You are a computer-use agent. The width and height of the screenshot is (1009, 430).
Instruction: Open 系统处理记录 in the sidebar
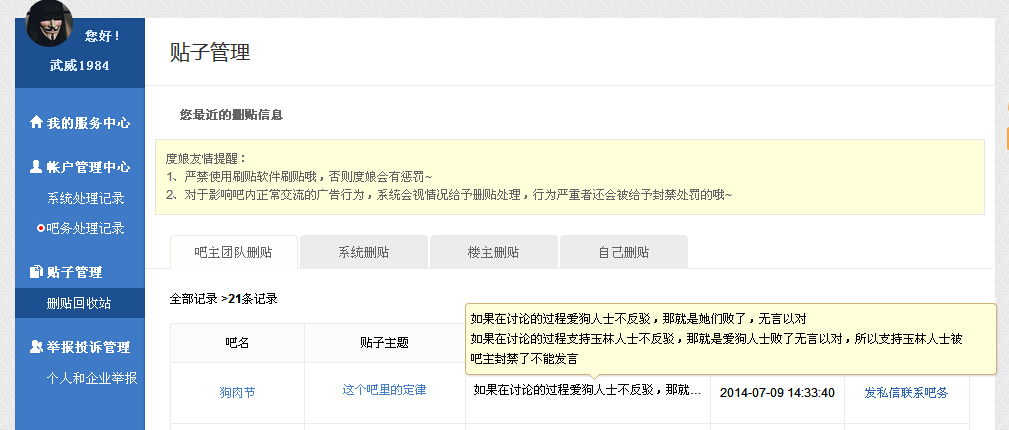coord(86,198)
